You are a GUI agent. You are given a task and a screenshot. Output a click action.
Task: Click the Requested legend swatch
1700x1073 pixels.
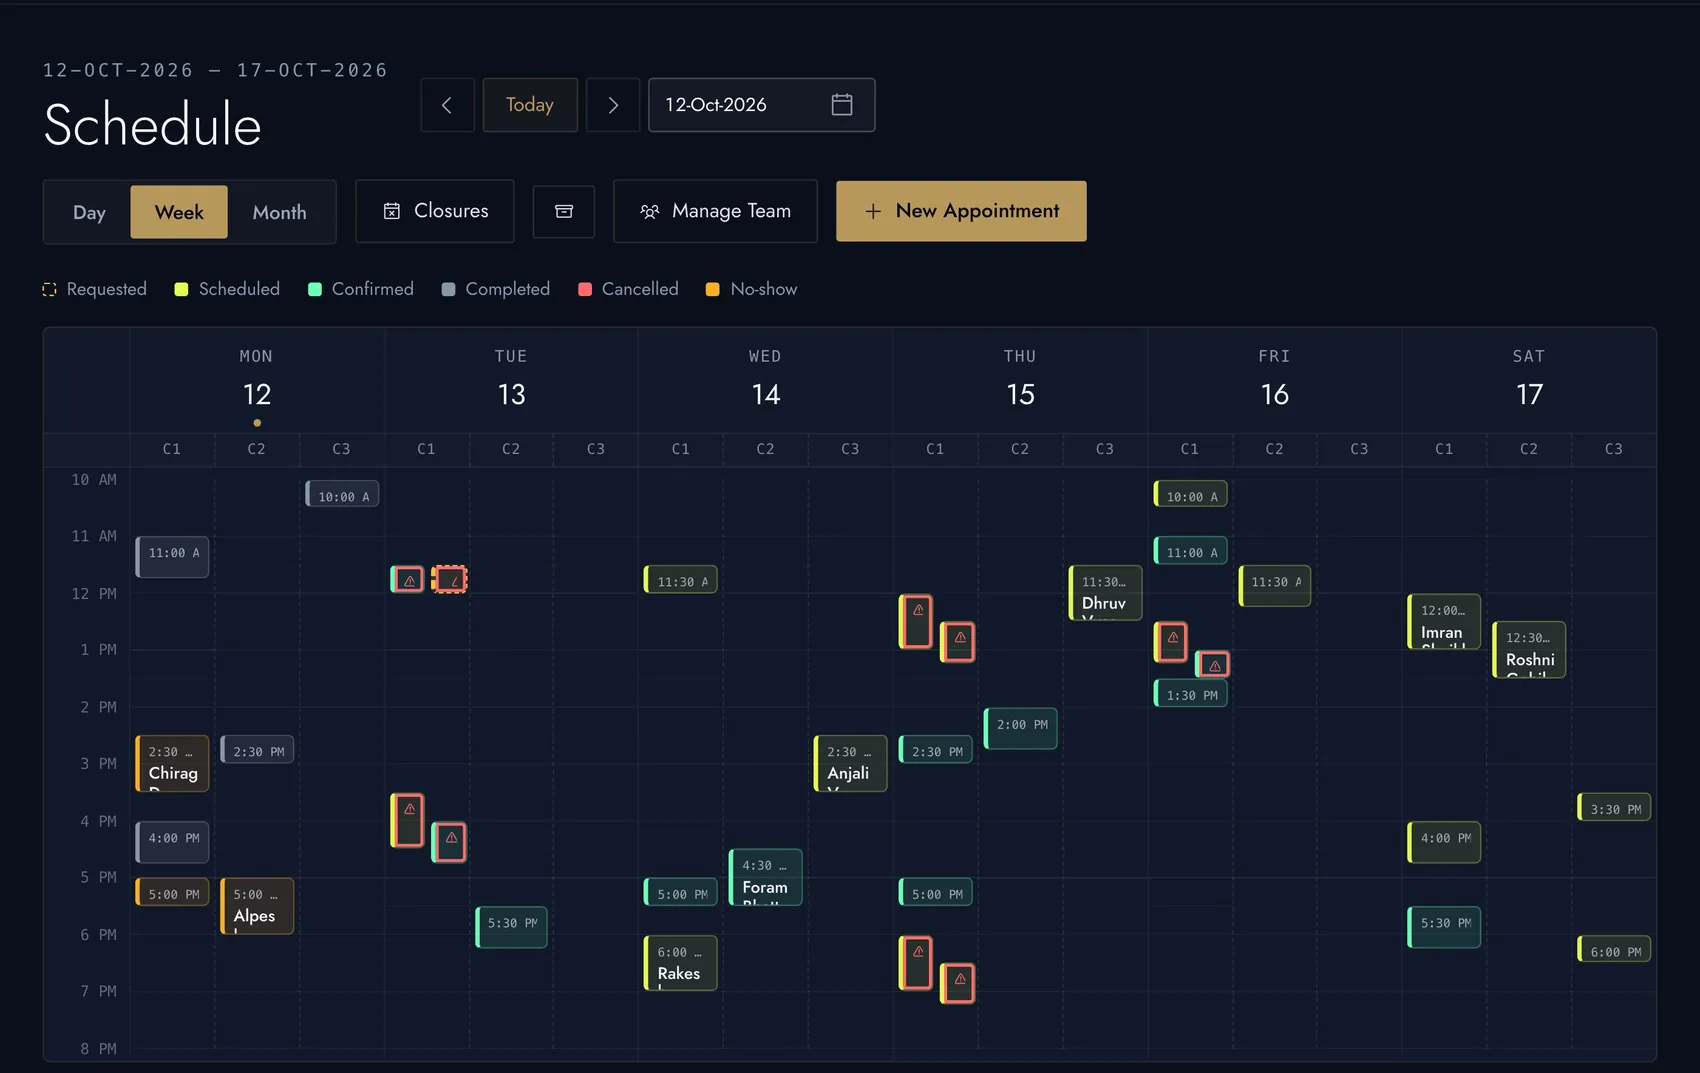[49, 289]
